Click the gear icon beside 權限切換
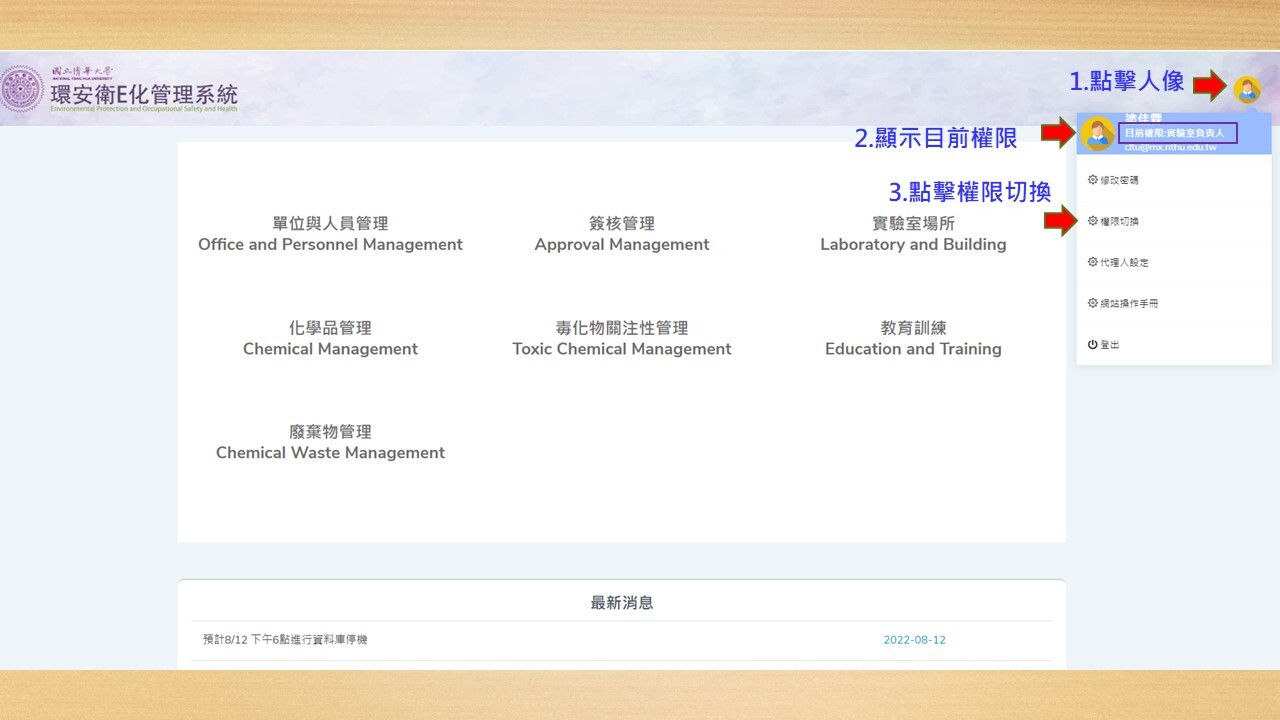Viewport: 1280px width, 720px height. [x=1092, y=221]
